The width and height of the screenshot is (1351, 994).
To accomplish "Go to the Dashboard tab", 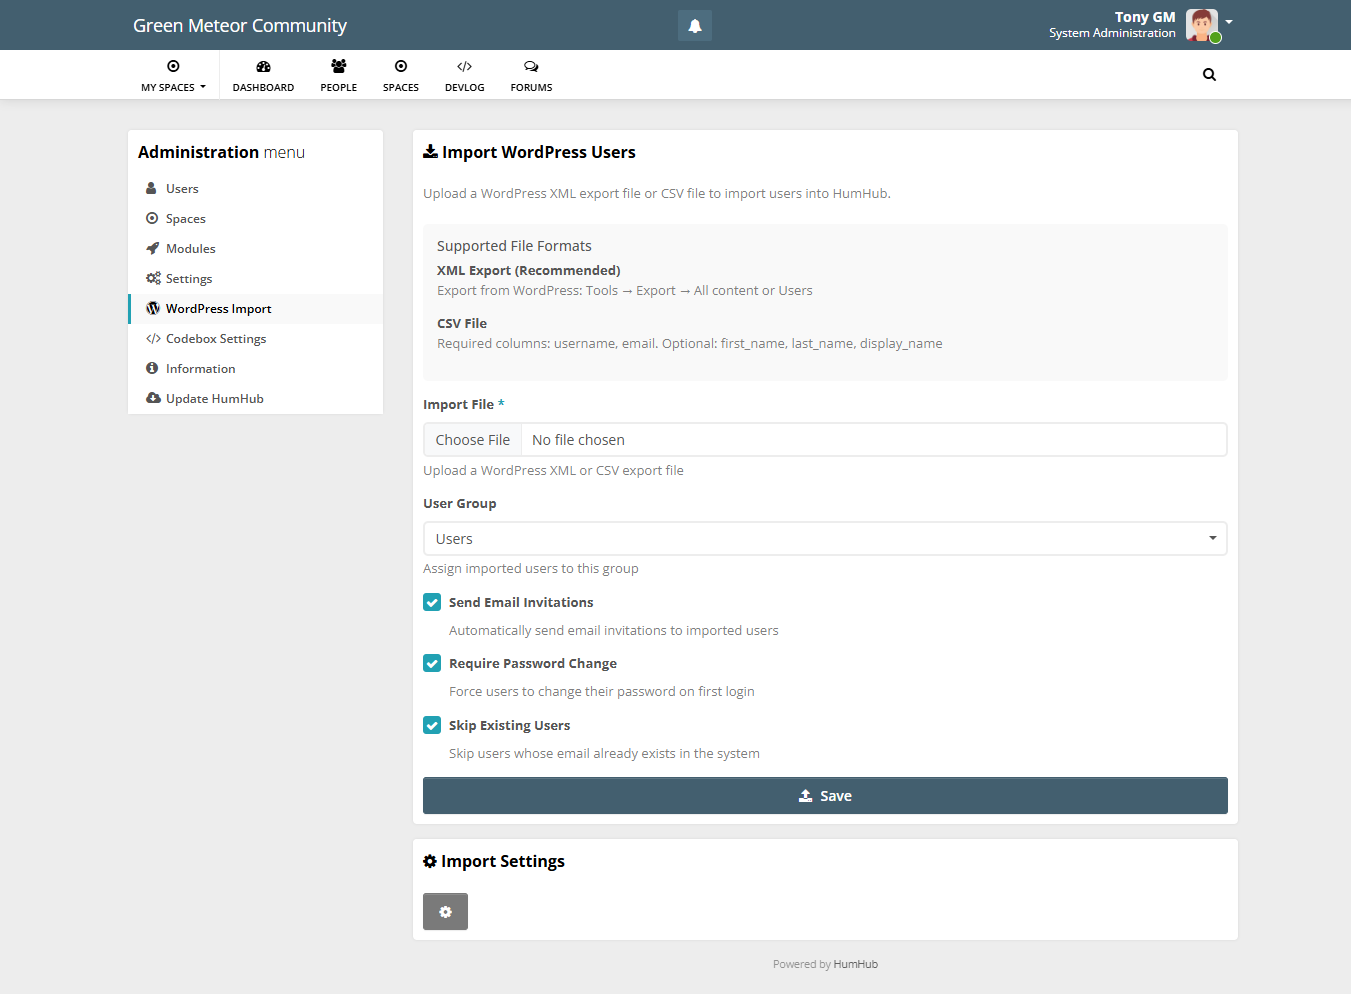I will click(263, 75).
